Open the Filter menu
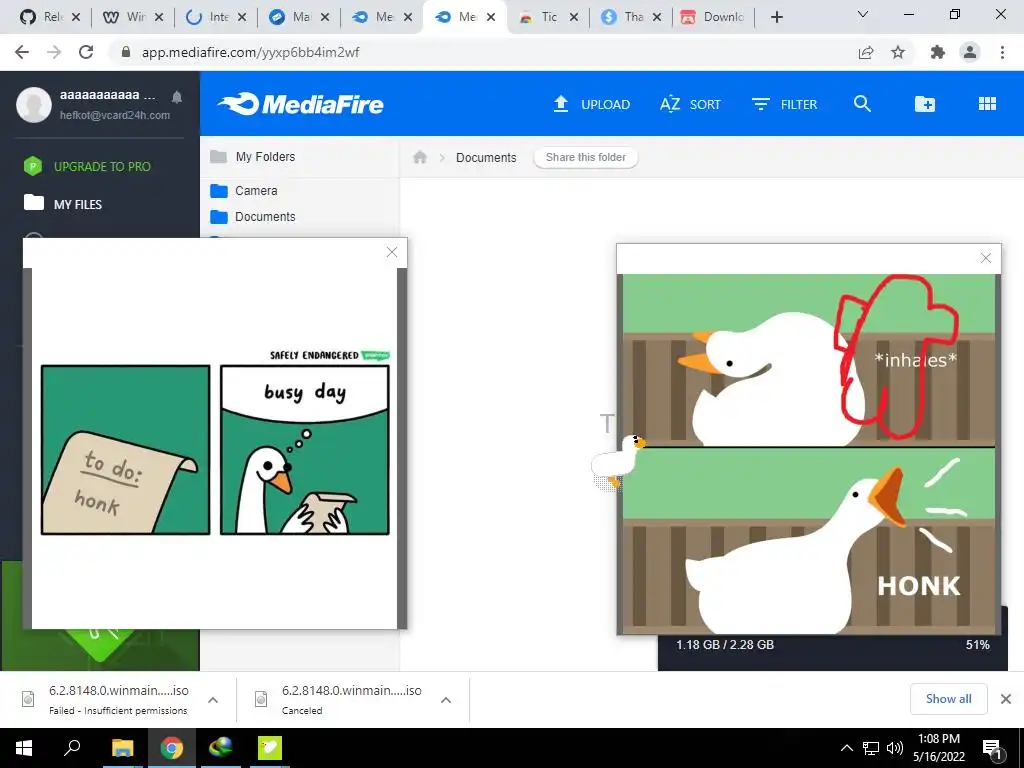The image size is (1024, 768). tap(784, 104)
